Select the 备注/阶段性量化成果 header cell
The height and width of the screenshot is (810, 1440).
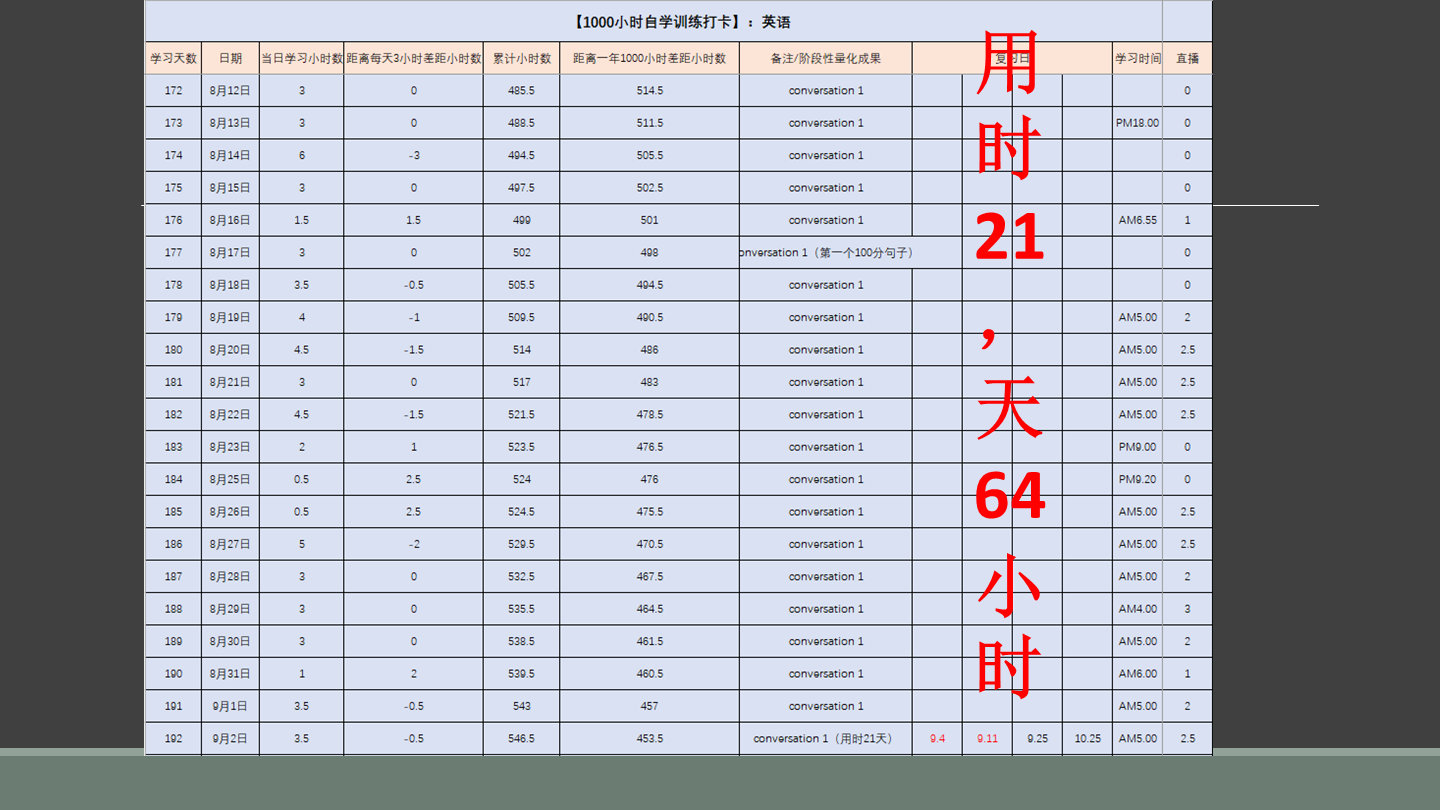(825, 58)
